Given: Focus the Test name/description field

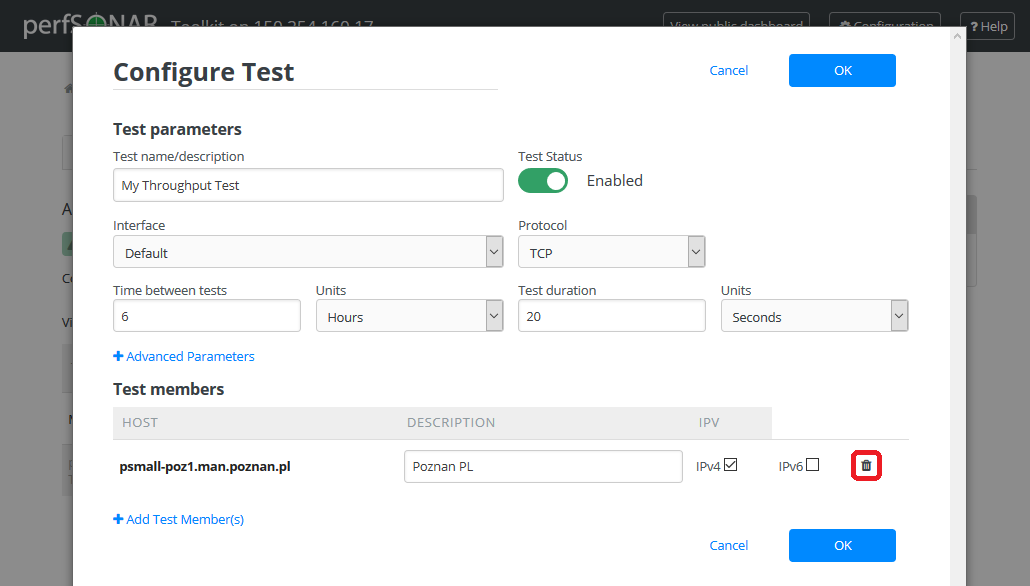Looking at the screenshot, I should pos(308,185).
